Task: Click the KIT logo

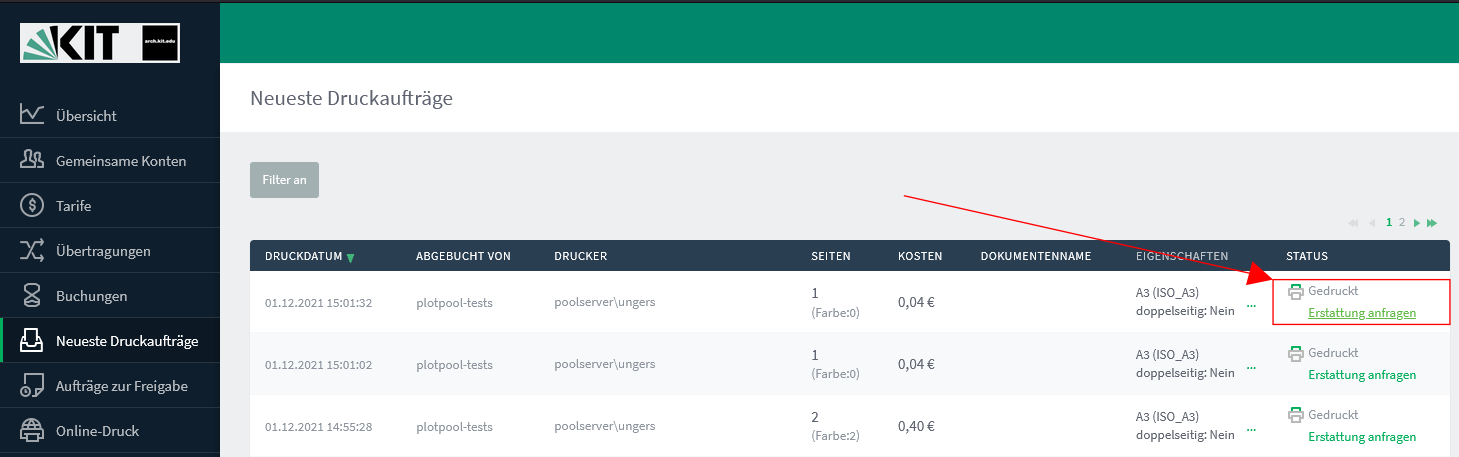Action: tap(100, 43)
